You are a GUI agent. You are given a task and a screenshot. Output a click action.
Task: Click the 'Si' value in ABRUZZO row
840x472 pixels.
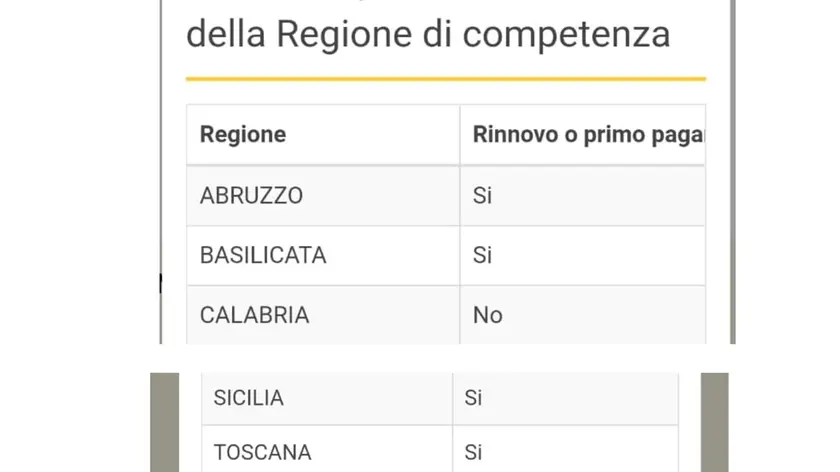482,196
